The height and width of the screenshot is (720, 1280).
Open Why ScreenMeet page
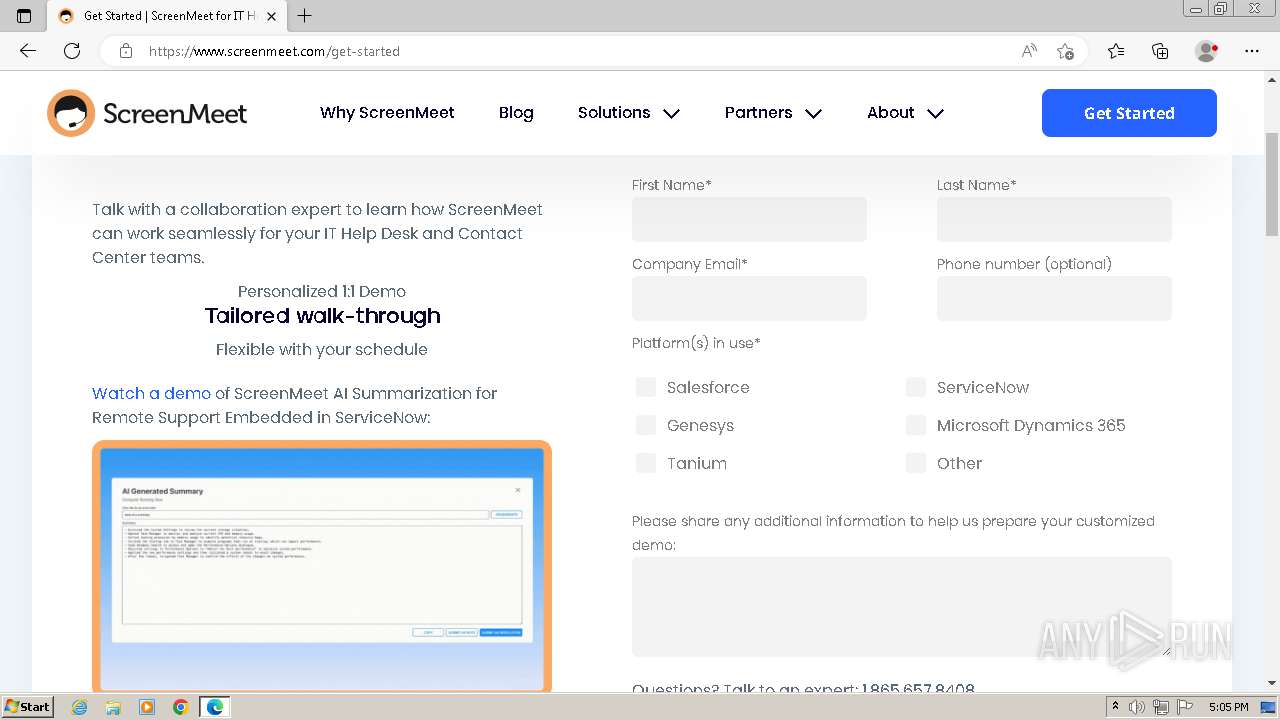387,113
